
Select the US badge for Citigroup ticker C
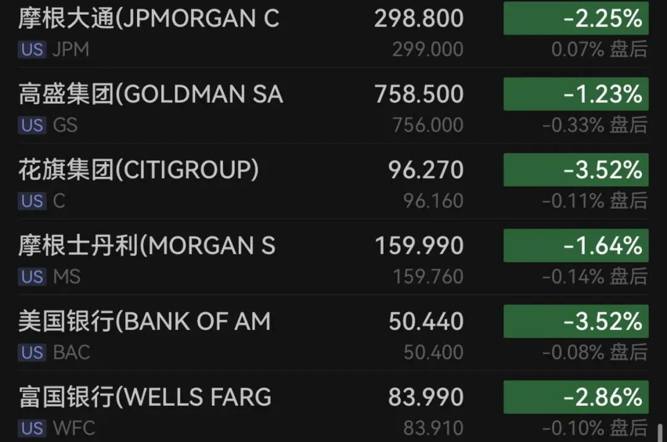(x=32, y=201)
